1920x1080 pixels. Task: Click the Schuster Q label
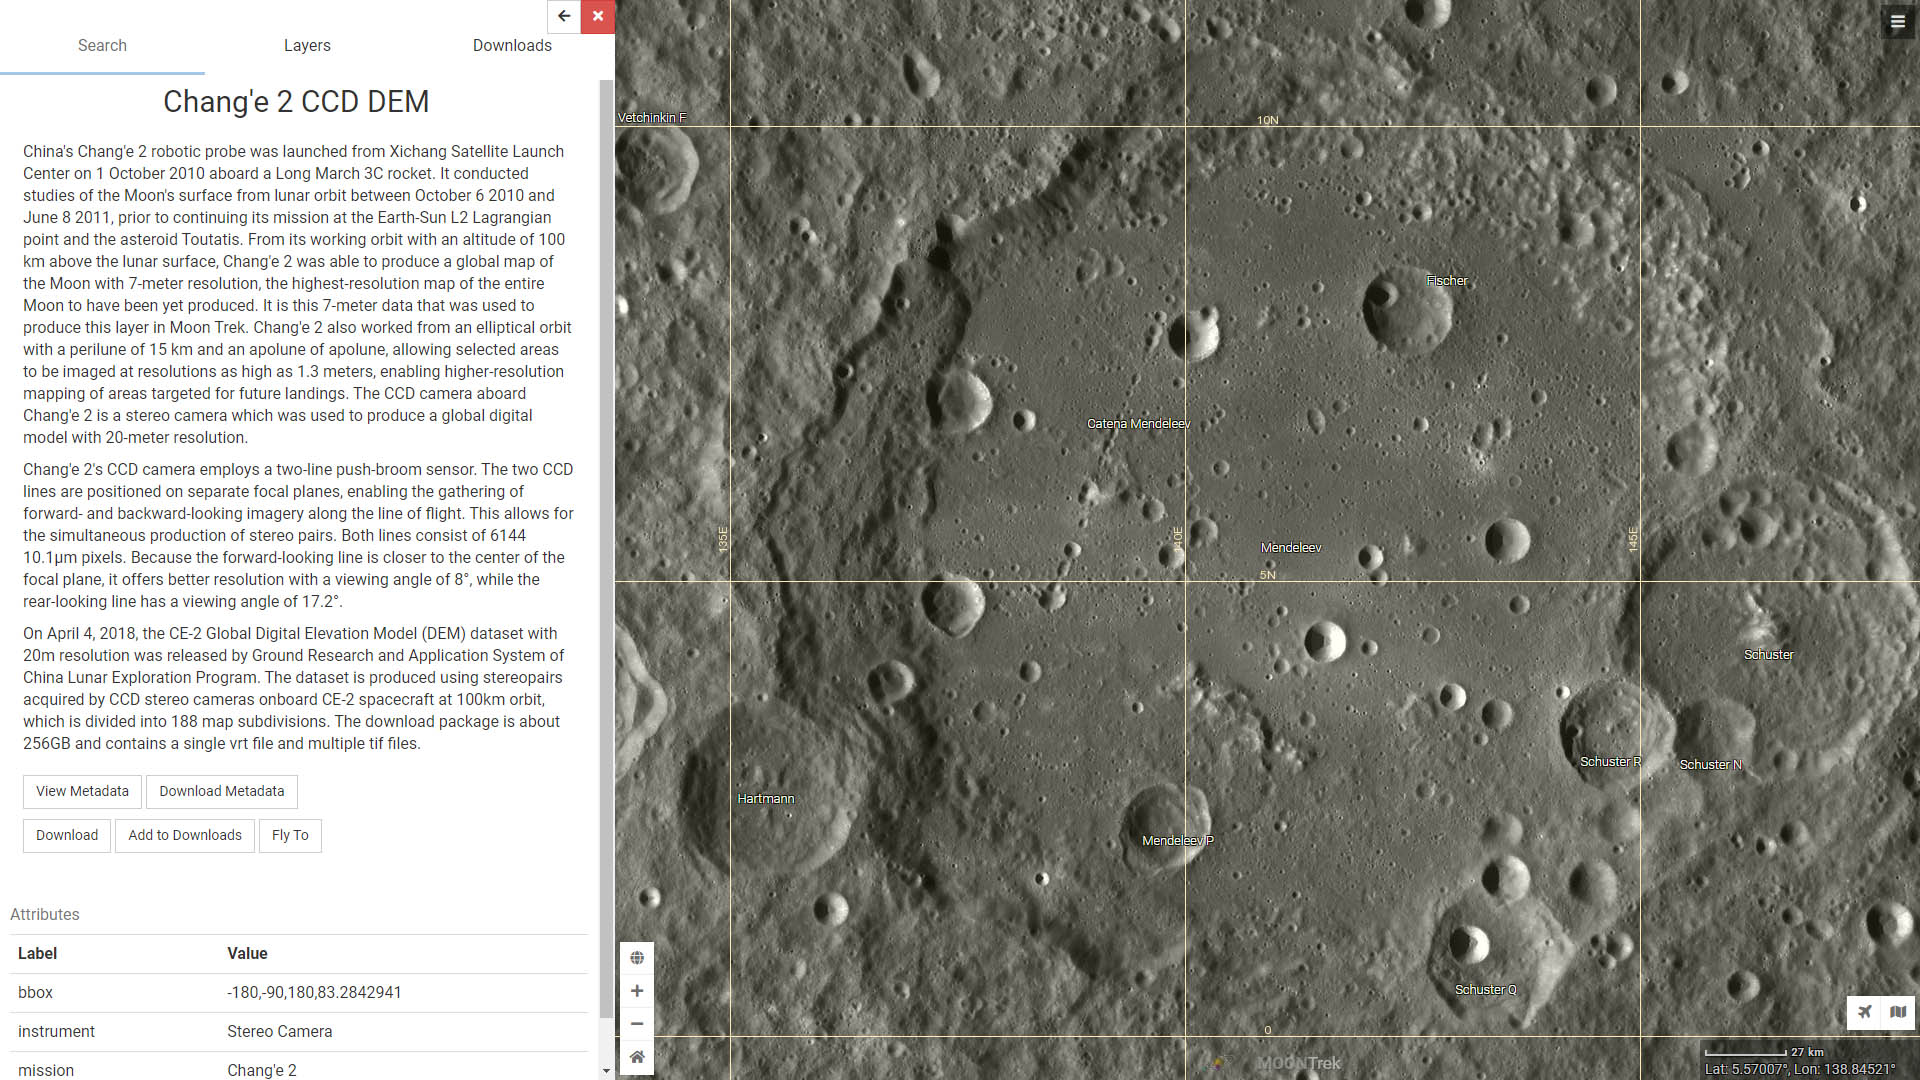(x=1486, y=990)
